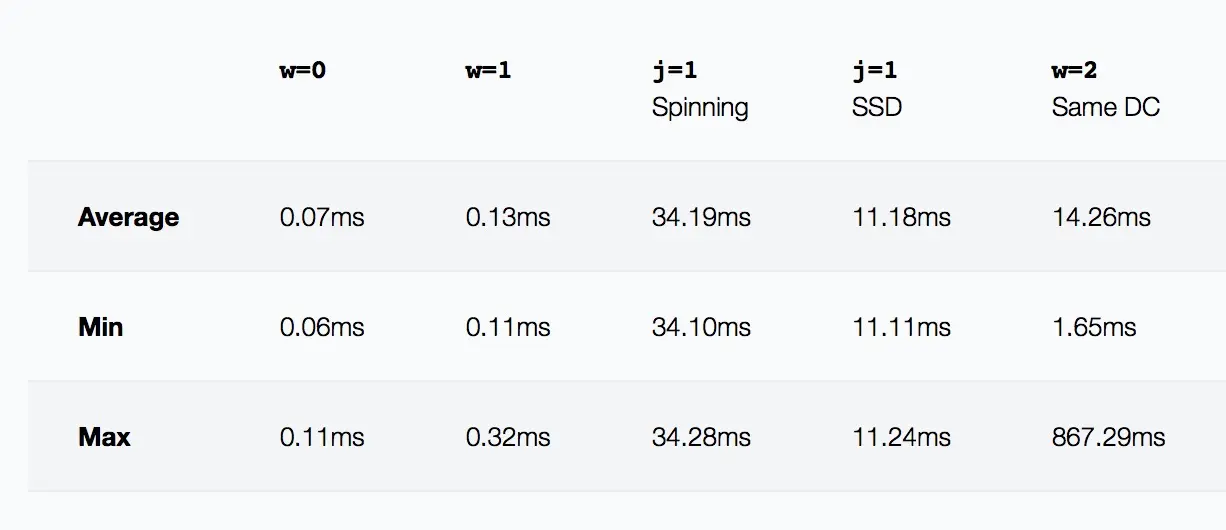Click the 14.26ms average cell
The height and width of the screenshot is (530, 1226).
(1101, 217)
